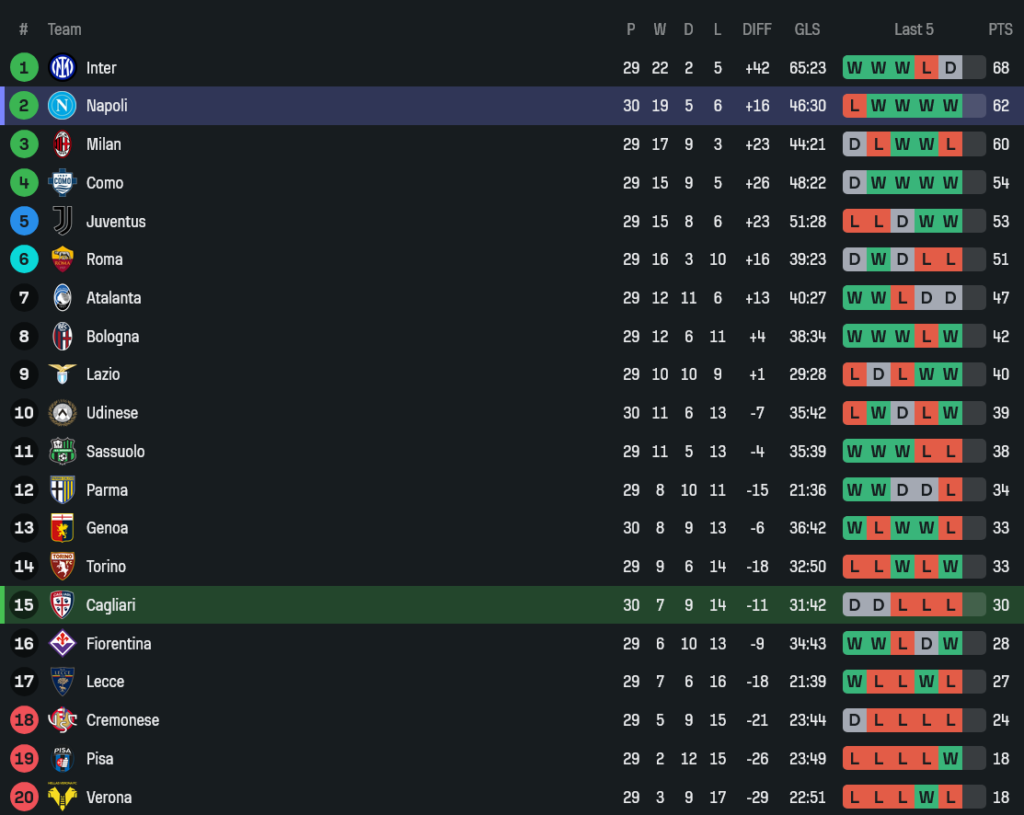Click the Inter club crest icon

click(62, 68)
